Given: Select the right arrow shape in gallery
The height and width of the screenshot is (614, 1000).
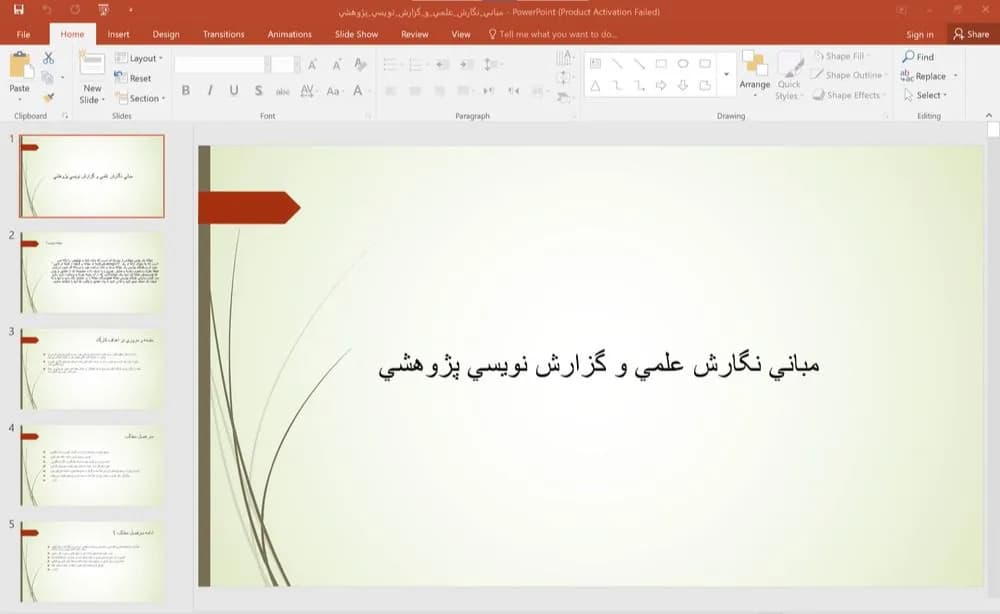Looking at the screenshot, I should point(661,85).
